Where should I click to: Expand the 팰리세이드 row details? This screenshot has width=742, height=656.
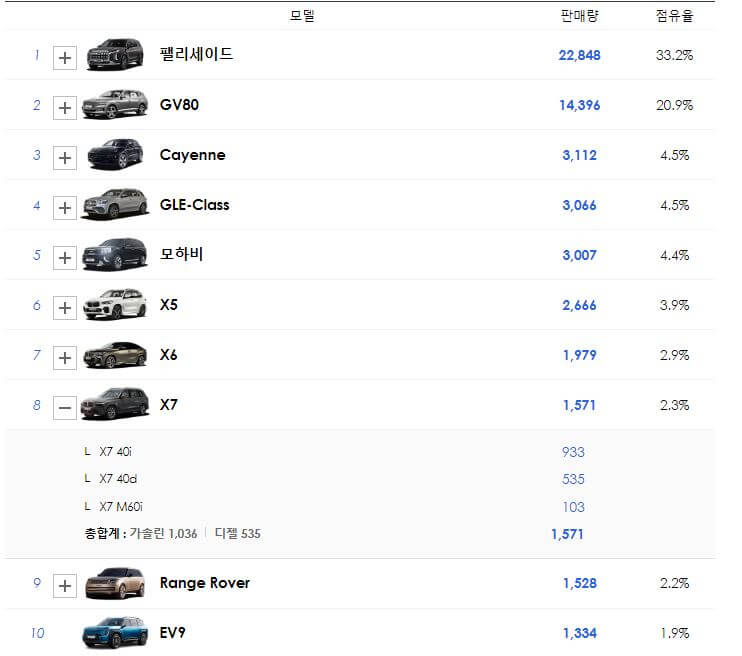point(65,58)
